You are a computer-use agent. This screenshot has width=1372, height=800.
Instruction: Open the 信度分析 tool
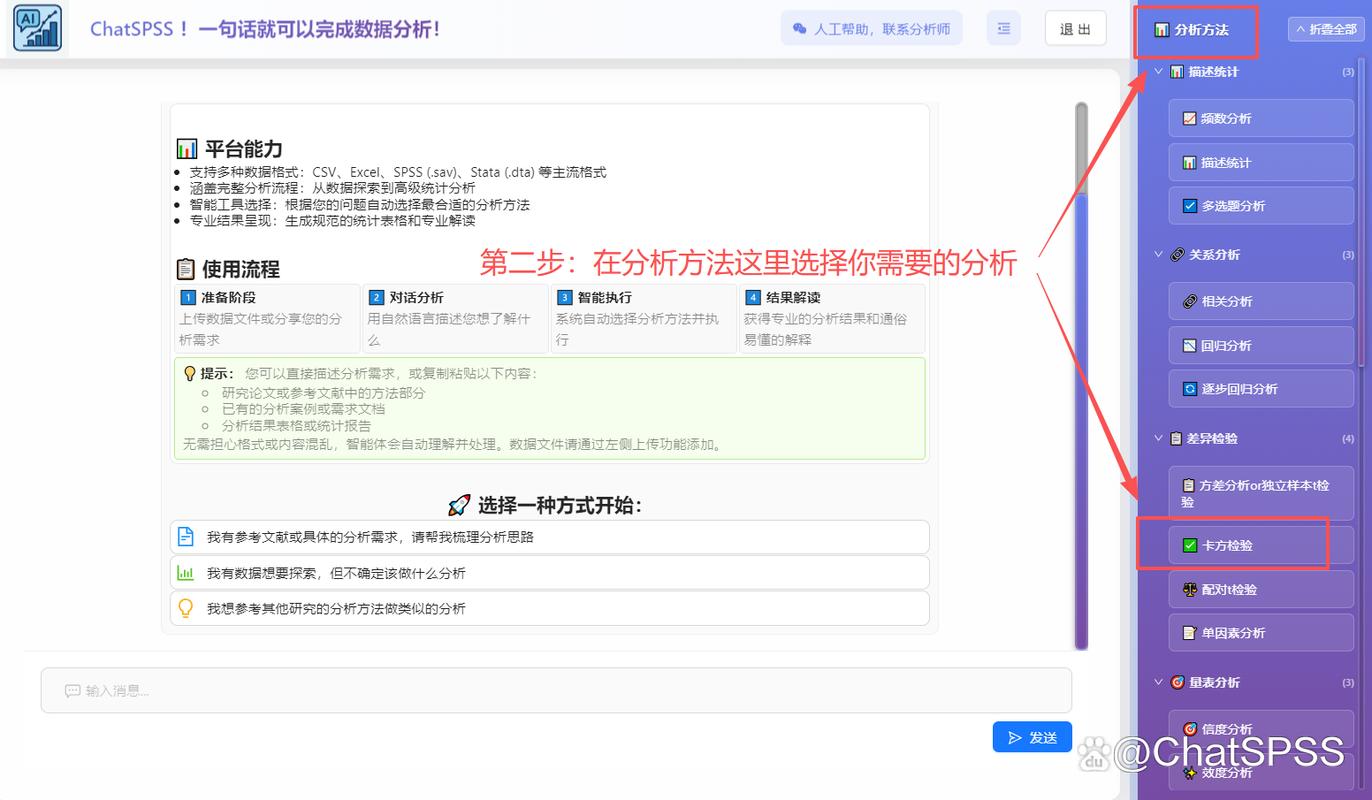(1260, 728)
